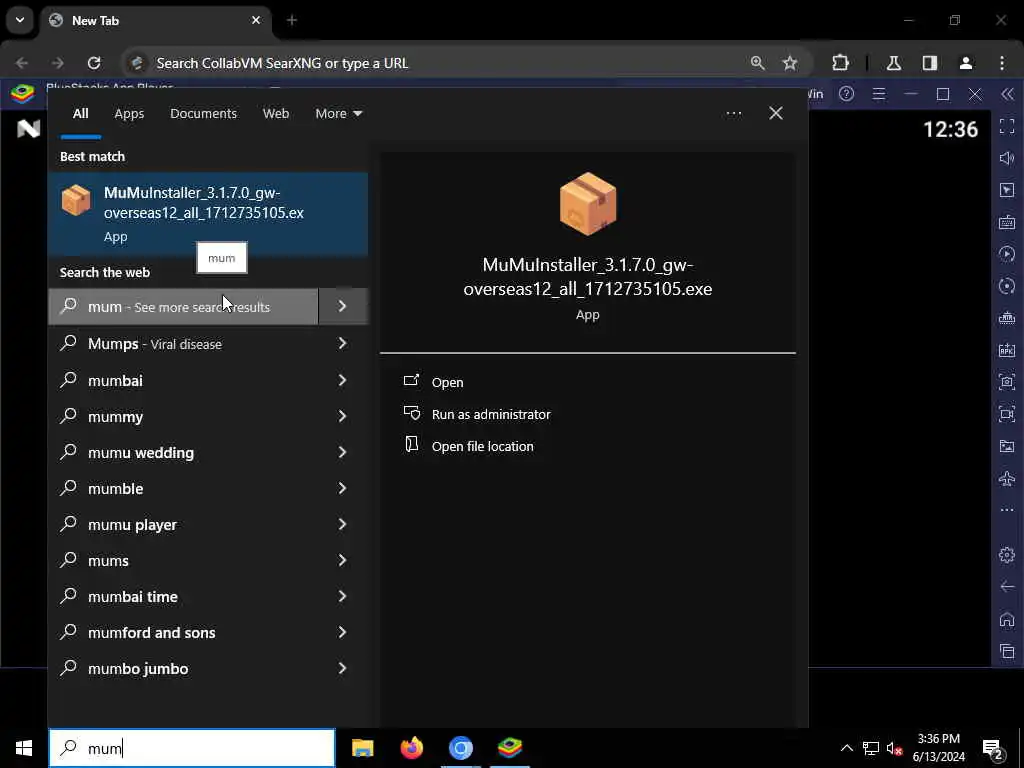Screen dimensions: 1024x768
Task: Select the All search tab
Action: click(x=80, y=114)
